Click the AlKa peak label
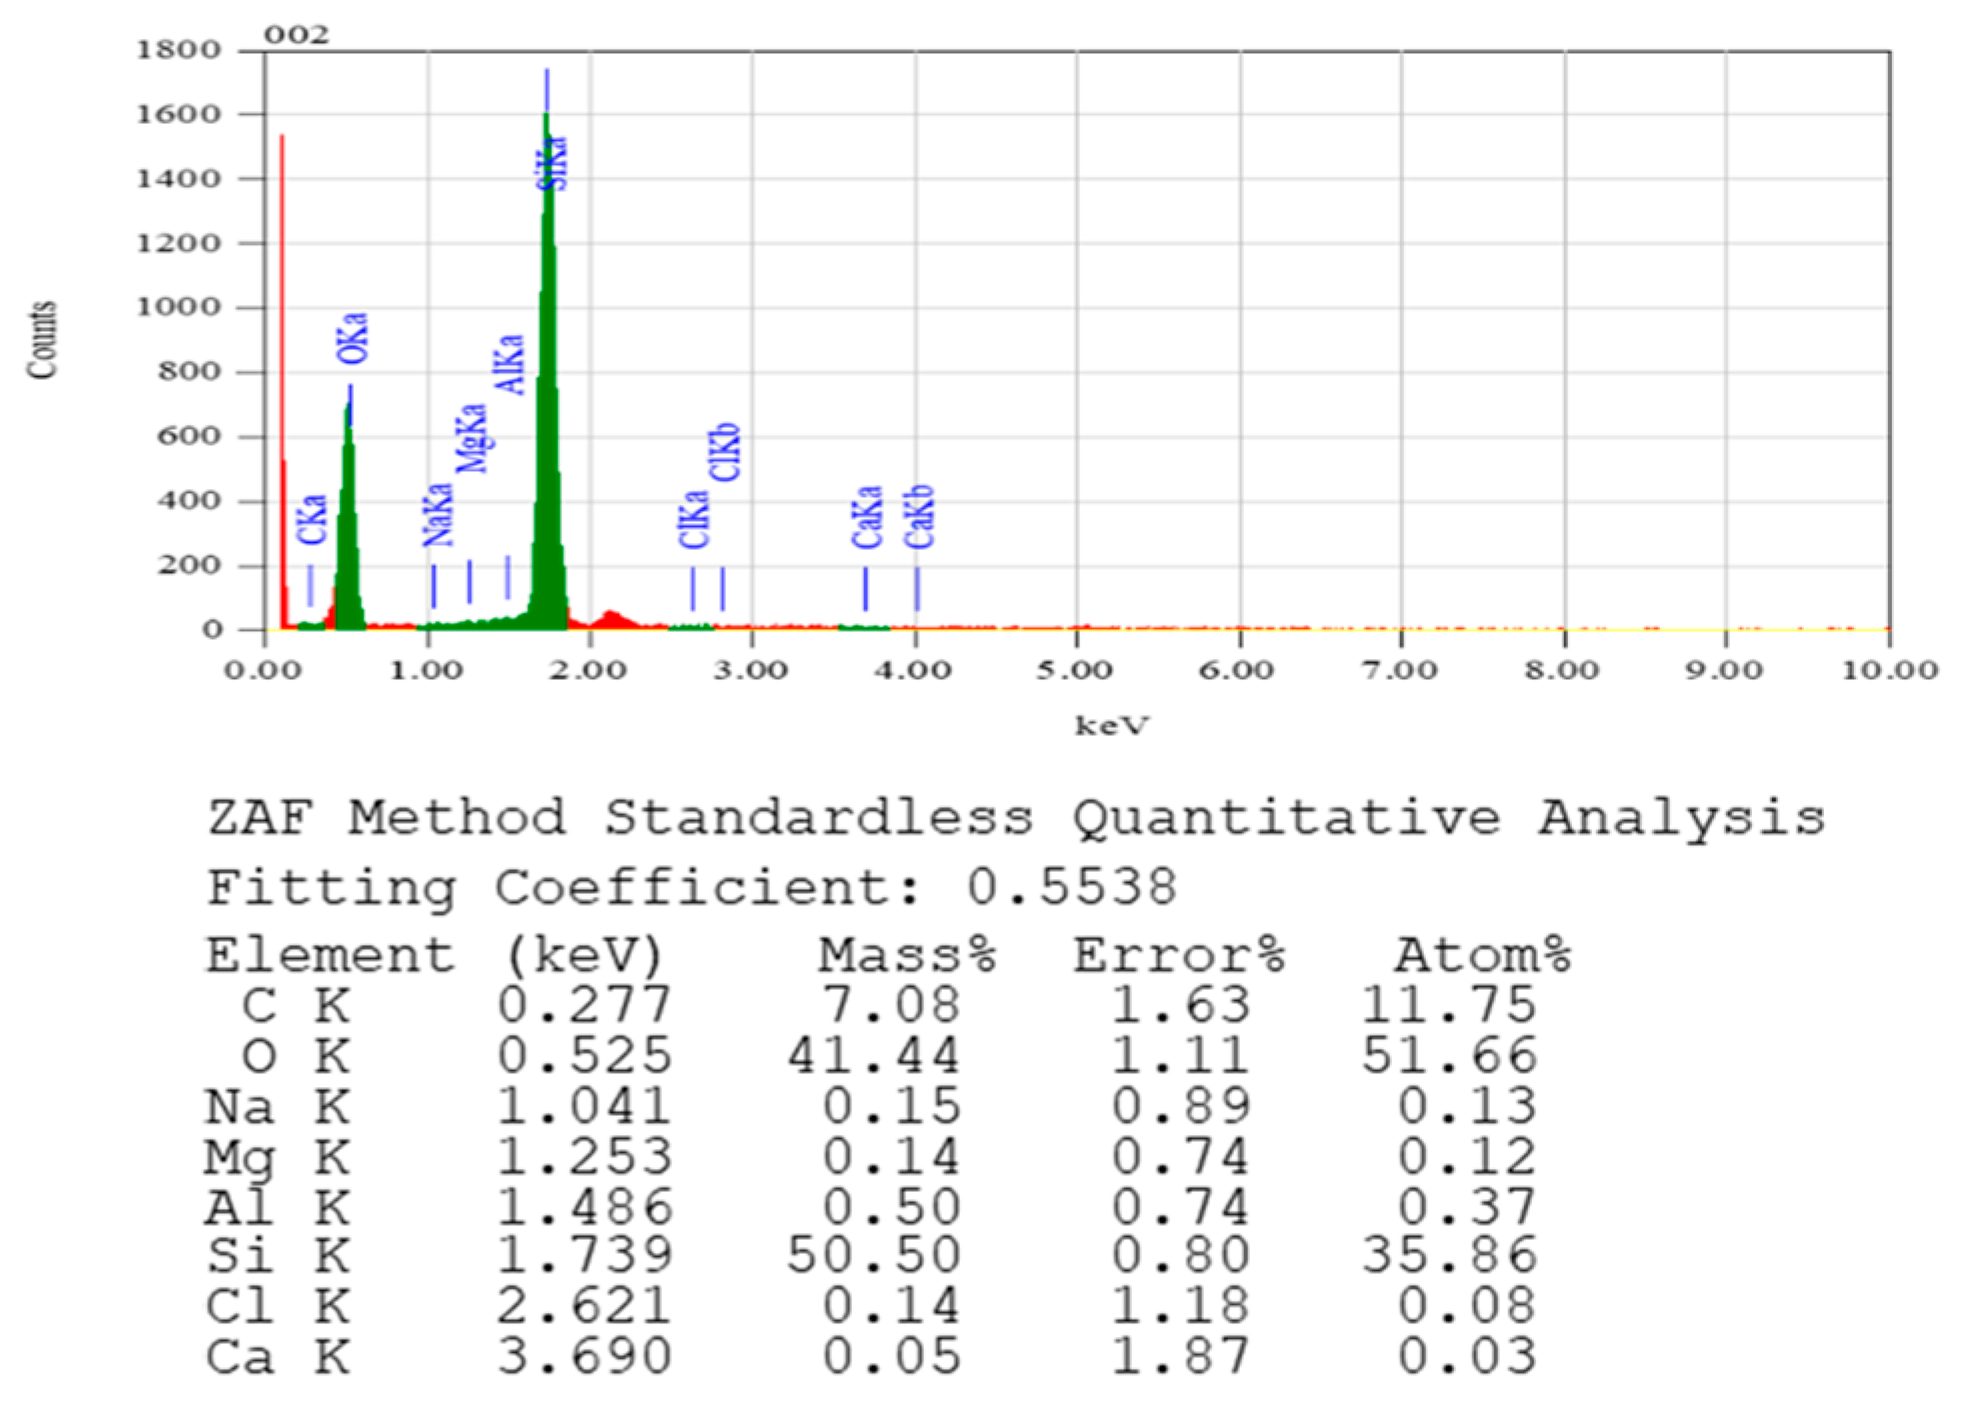Image resolution: width=1964 pixels, height=1410 pixels. (x=509, y=365)
